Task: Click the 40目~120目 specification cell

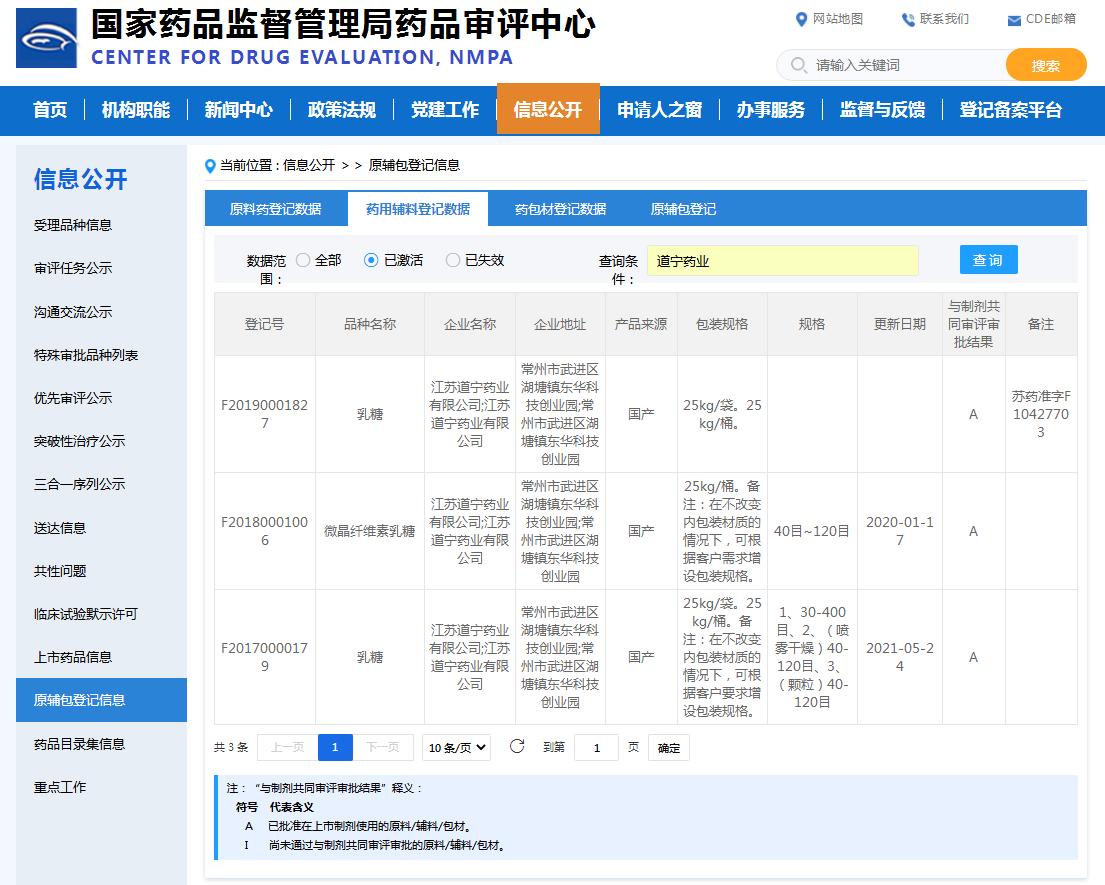Action: click(x=812, y=531)
